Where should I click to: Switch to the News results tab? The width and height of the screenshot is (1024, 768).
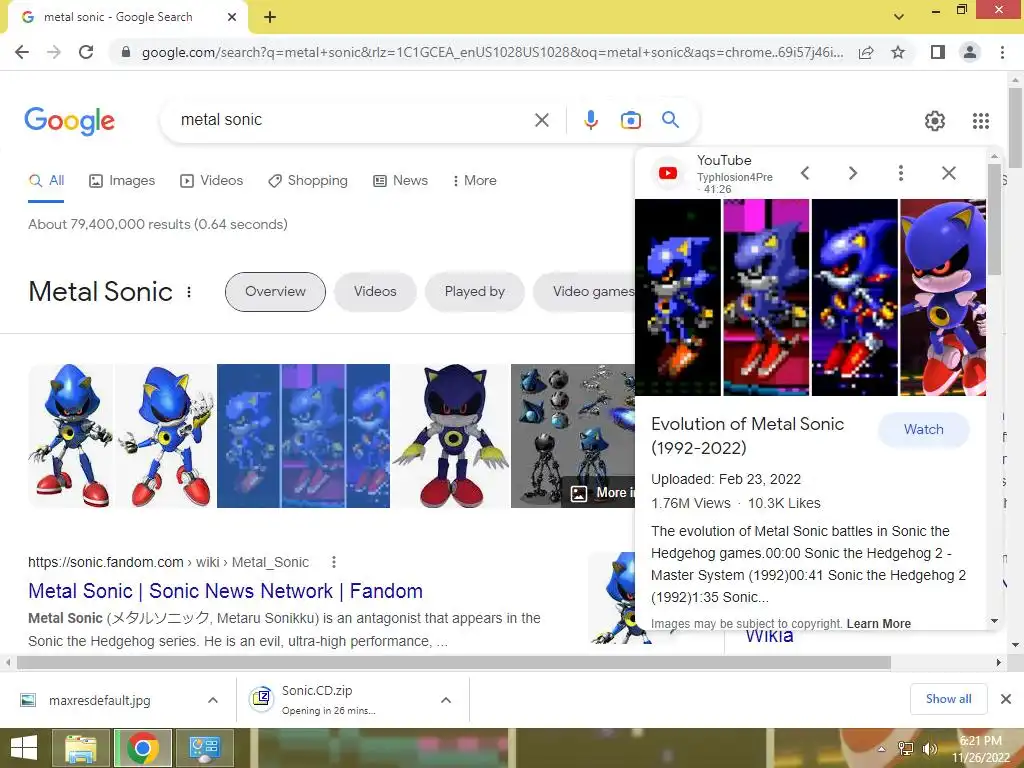pyautogui.click(x=400, y=181)
